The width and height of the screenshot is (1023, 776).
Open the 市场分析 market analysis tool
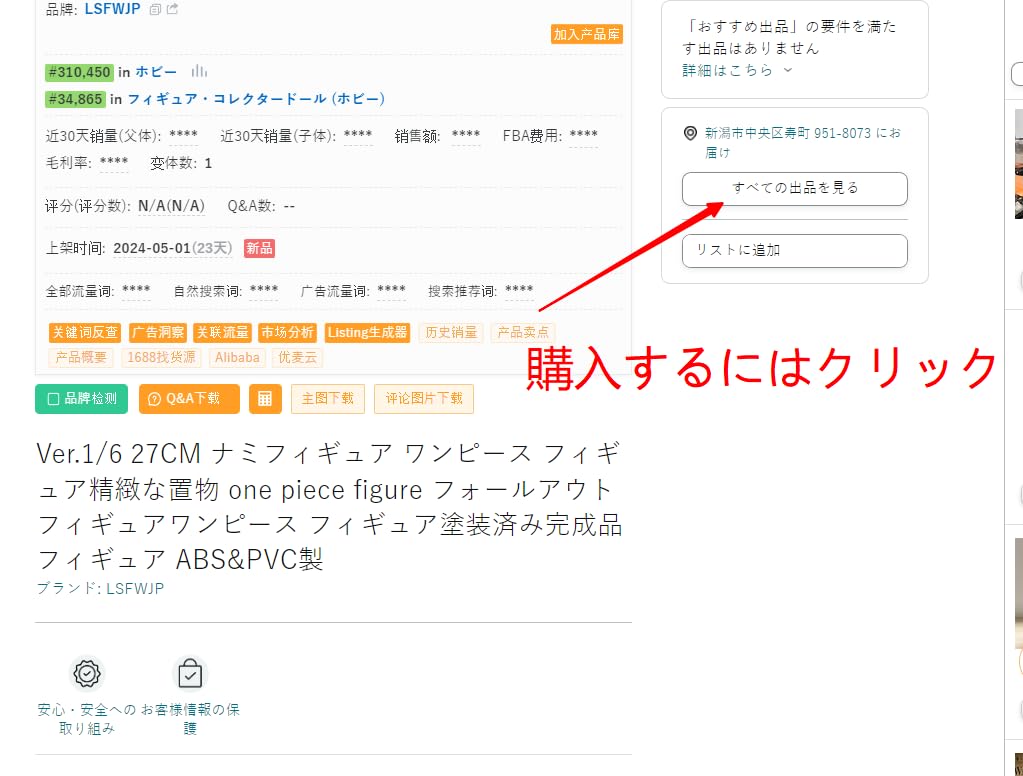[287, 332]
